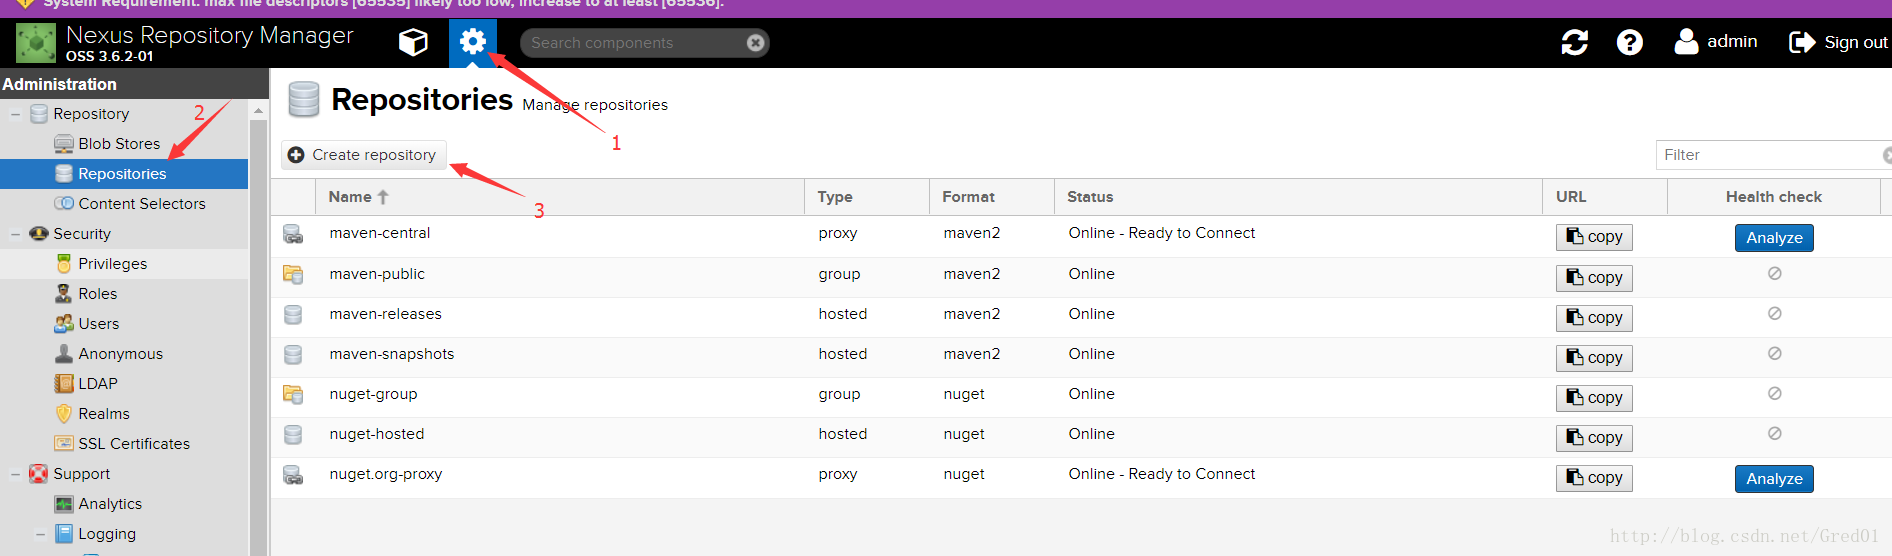Open Users under Security
Screen dimensions: 1892x556
tap(99, 324)
